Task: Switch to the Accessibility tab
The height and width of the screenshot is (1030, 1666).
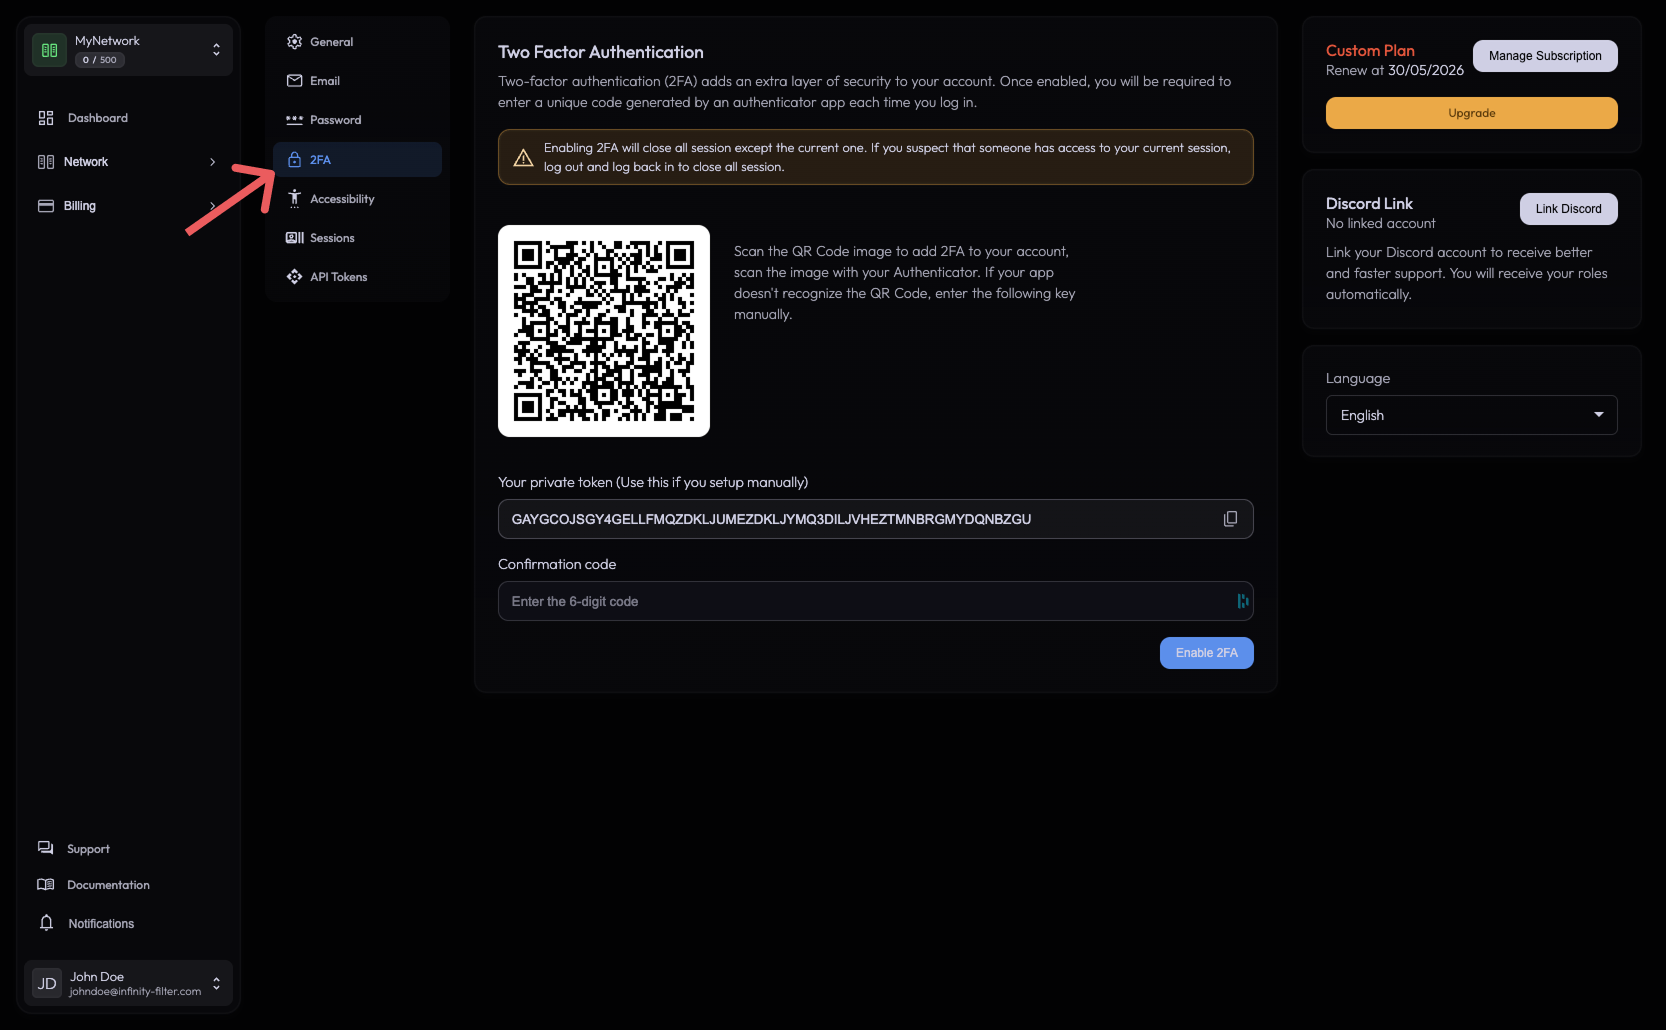Action: point(357,199)
